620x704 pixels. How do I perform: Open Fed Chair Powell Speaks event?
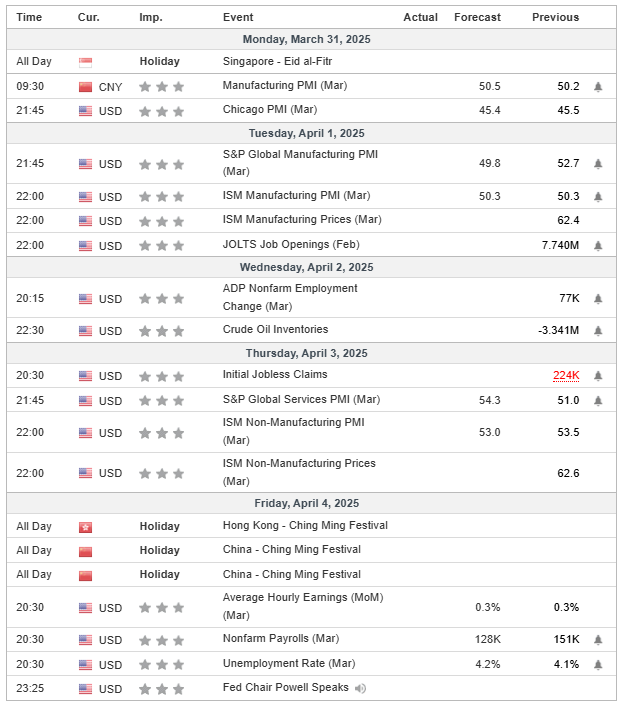click(x=286, y=687)
